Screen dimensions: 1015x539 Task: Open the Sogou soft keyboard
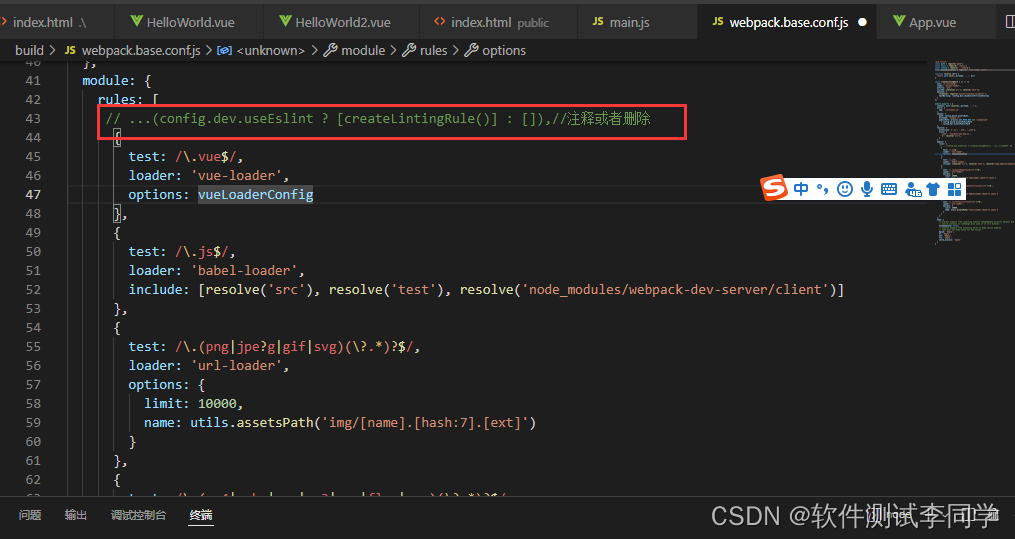pyautogui.click(x=889, y=189)
